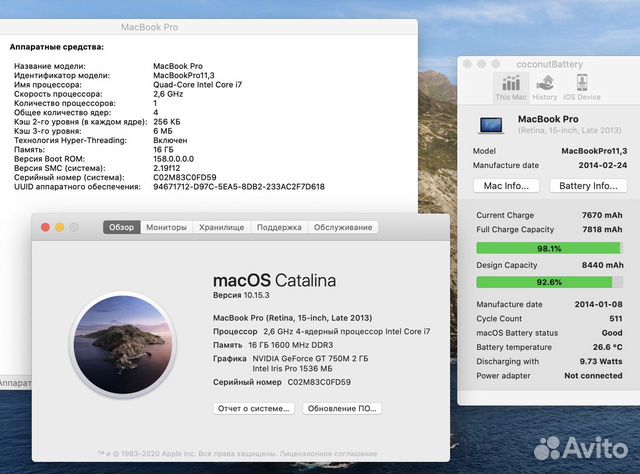Open the Лицензионное соглашение link
This screenshot has height=474, width=640.
pyautogui.click(x=328, y=454)
